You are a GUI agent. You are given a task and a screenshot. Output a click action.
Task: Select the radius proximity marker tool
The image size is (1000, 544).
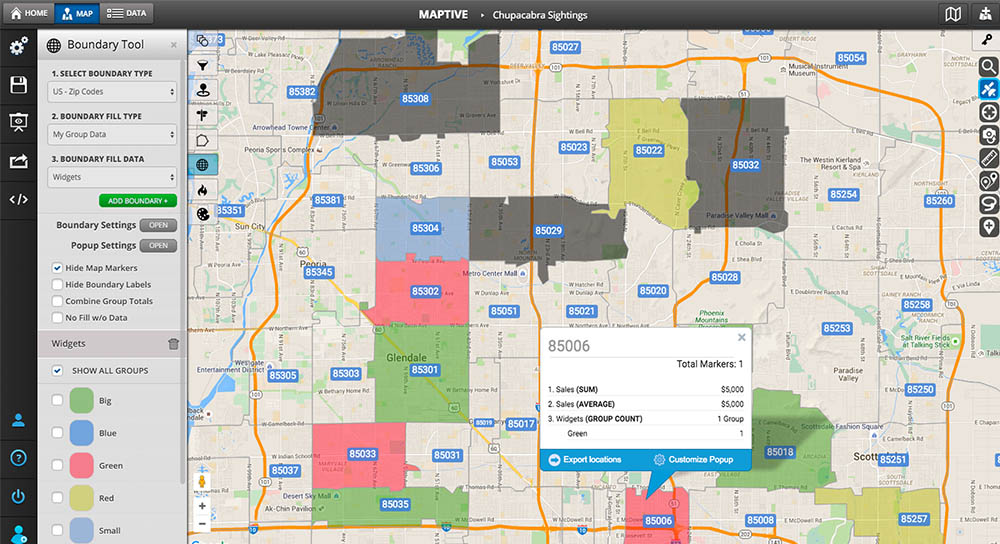coord(203,90)
